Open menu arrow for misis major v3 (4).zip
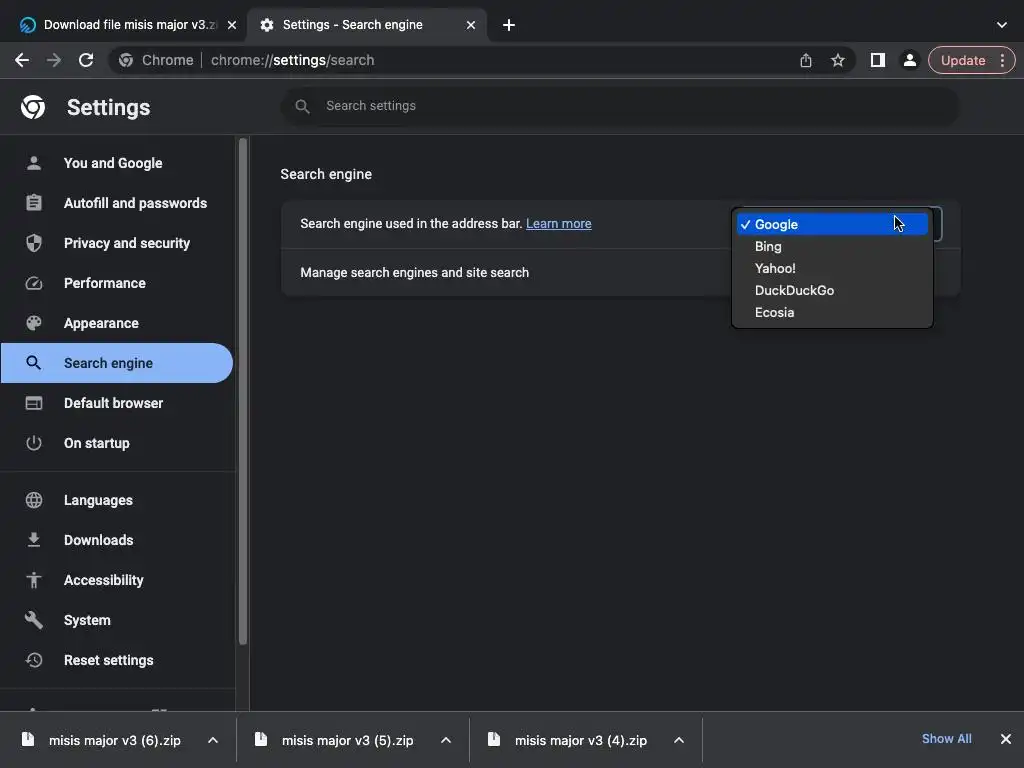 tap(679, 740)
